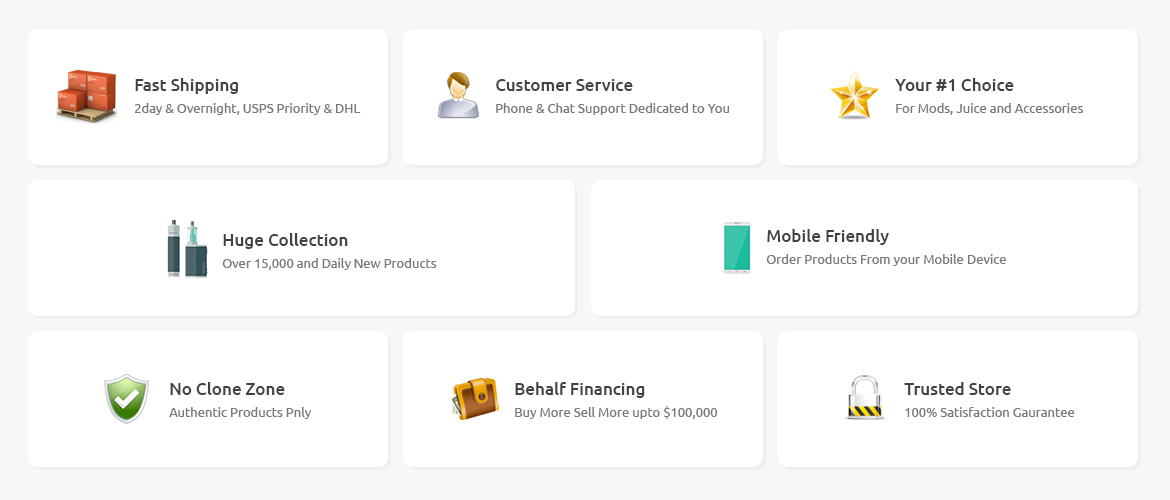
Task: Click the orange shipping boxes icon
Action: pos(87,96)
